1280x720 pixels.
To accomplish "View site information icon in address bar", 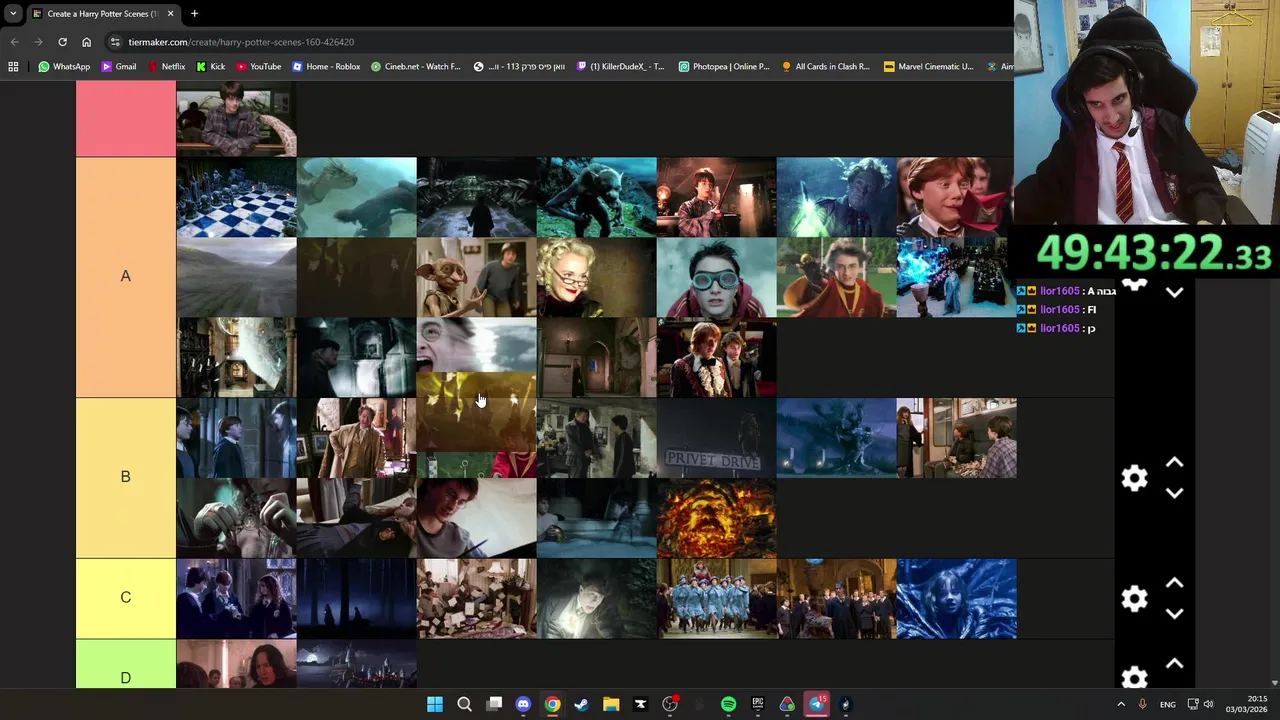I will (115, 42).
